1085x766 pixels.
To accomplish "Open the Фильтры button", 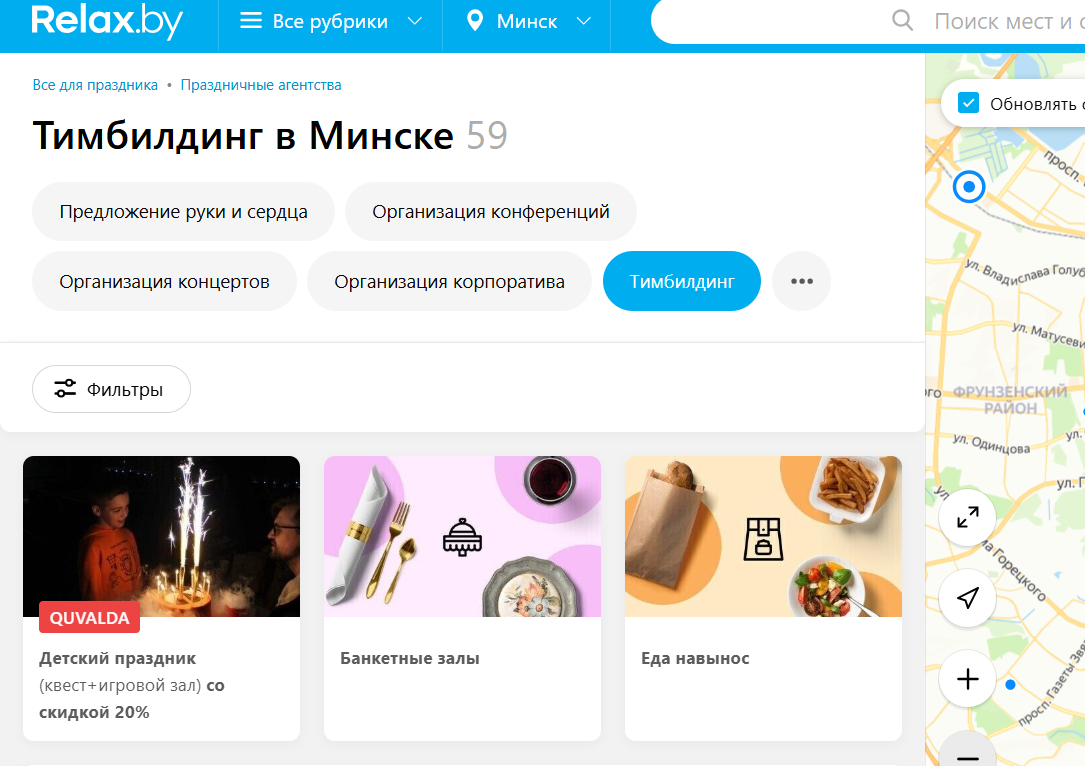I will 111,389.
